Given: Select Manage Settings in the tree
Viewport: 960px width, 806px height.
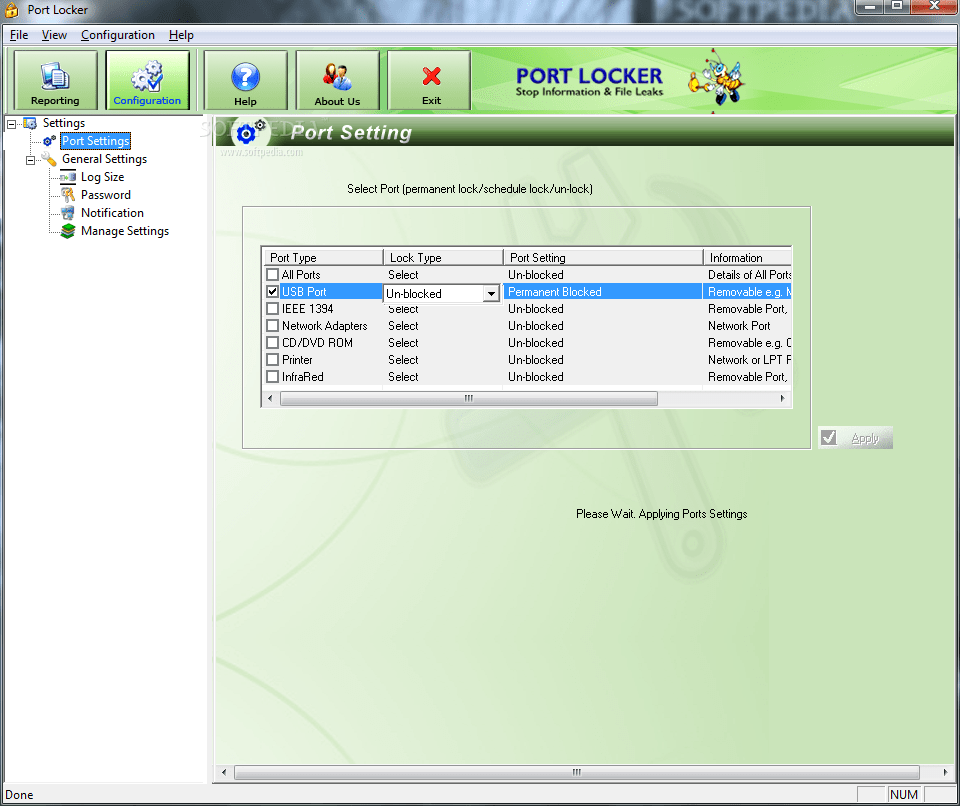Looking at the screenshot, I should click(125, 231).
